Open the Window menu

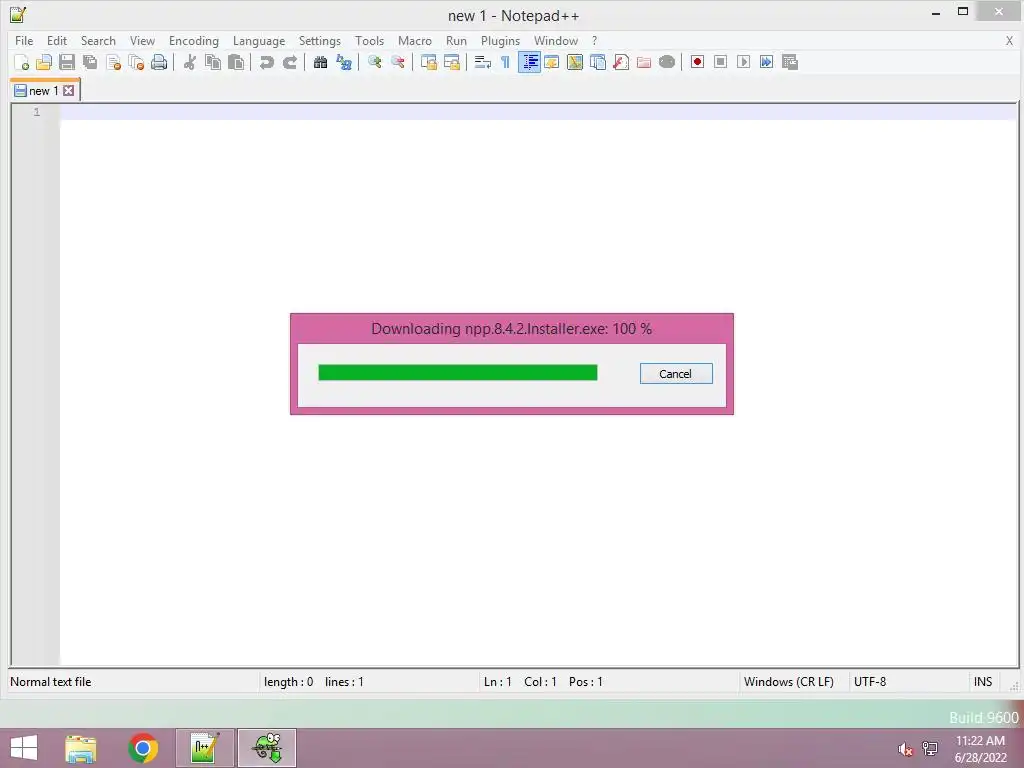pos(556,40)
